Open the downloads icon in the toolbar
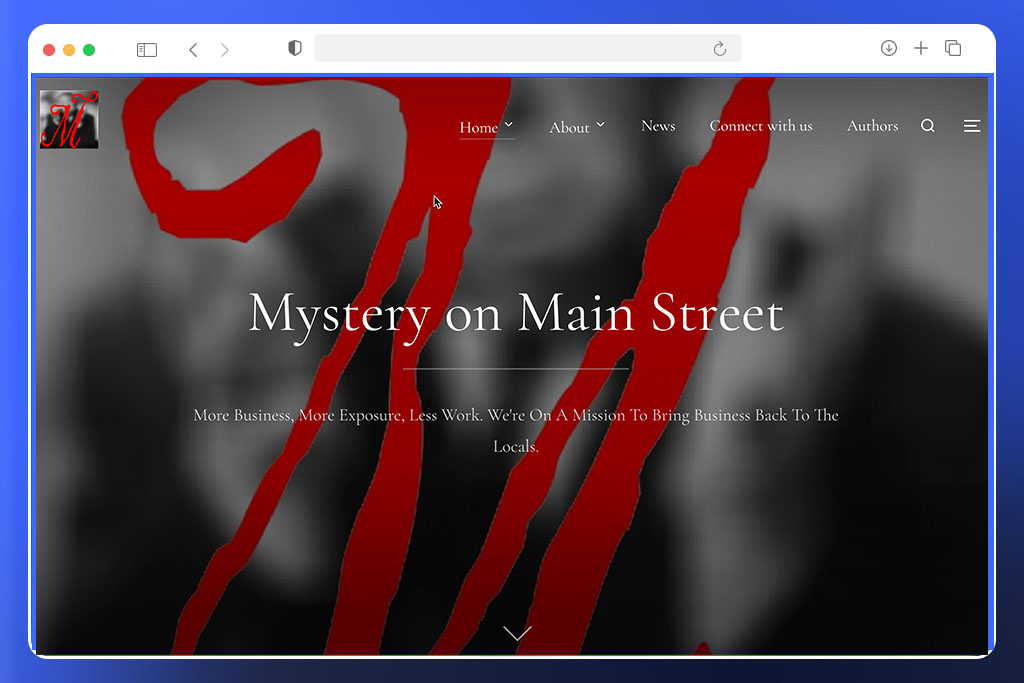Viewport: 1024px width, 683px height. coord(888,48)
